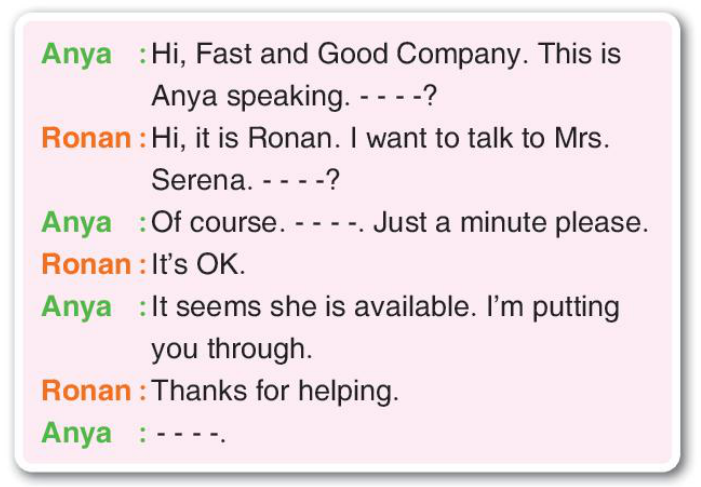
Task: Click the Ronan label beside "It's OK."
Action: coord(86,264)
